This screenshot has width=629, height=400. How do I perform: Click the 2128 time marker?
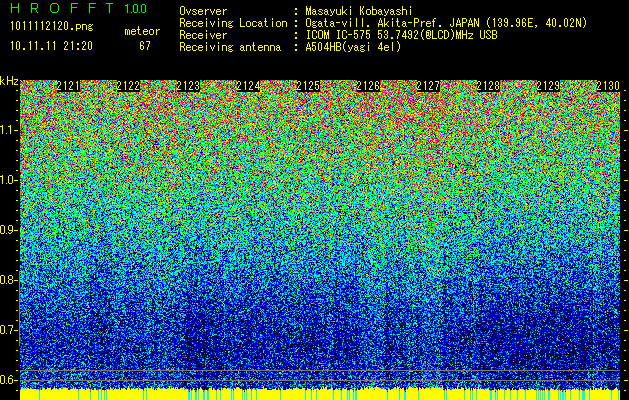pos(488,86)
